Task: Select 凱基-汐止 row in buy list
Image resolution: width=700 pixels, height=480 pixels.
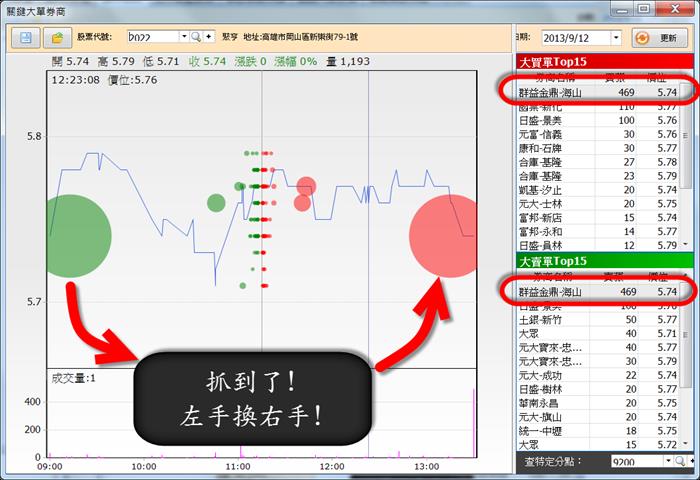Action: coord(598,190)
